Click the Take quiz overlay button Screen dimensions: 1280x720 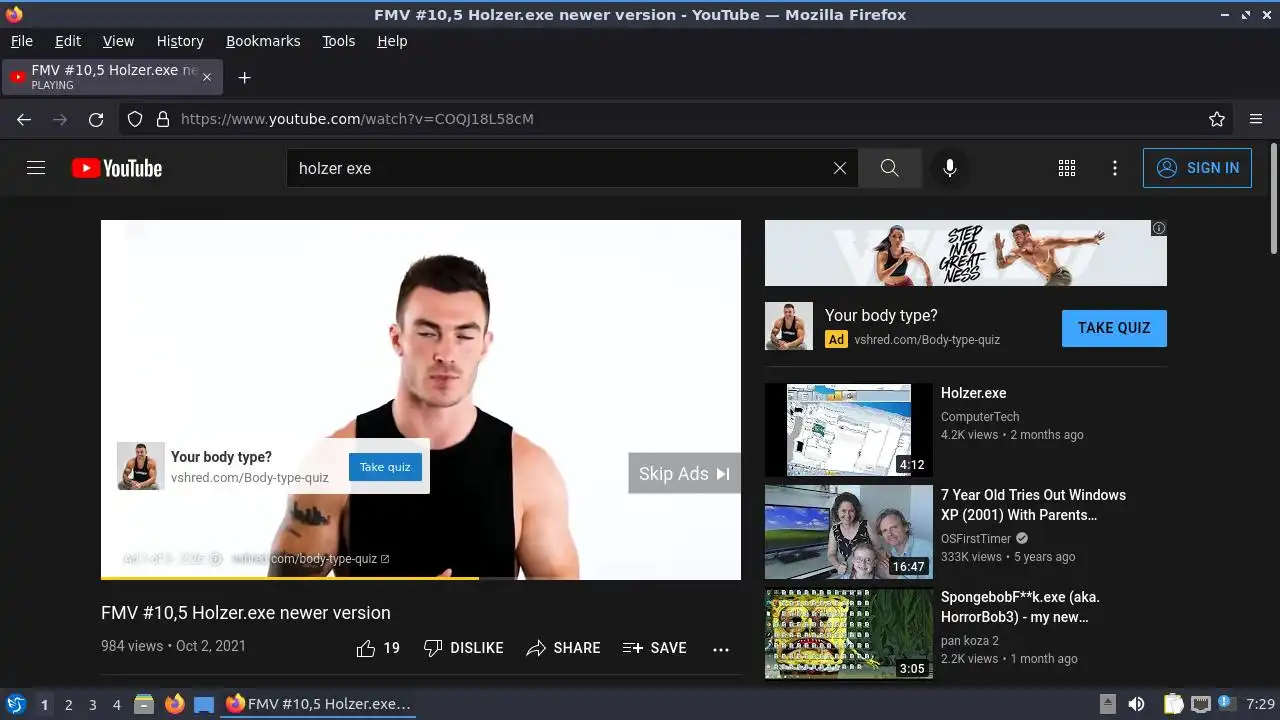click(x=385, y=467)
